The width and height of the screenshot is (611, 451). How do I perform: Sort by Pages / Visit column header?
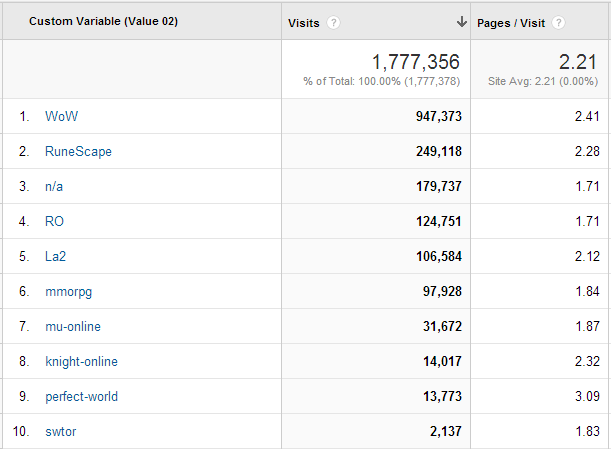[511, 23]
